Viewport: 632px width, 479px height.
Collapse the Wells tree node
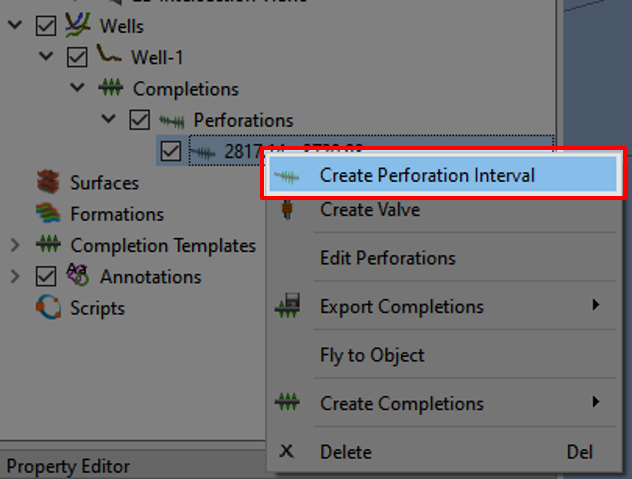[14, 25]
